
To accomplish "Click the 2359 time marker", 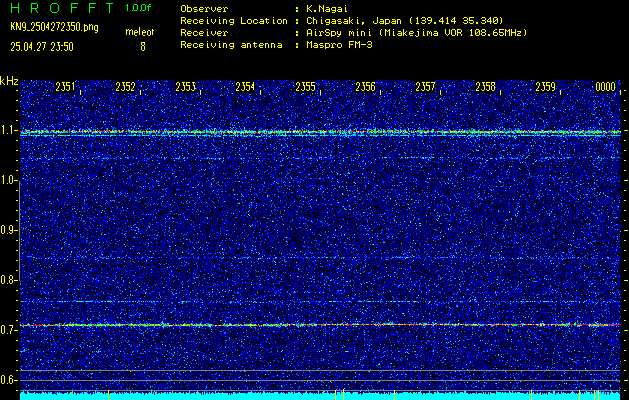I will [x=546, y=87].
